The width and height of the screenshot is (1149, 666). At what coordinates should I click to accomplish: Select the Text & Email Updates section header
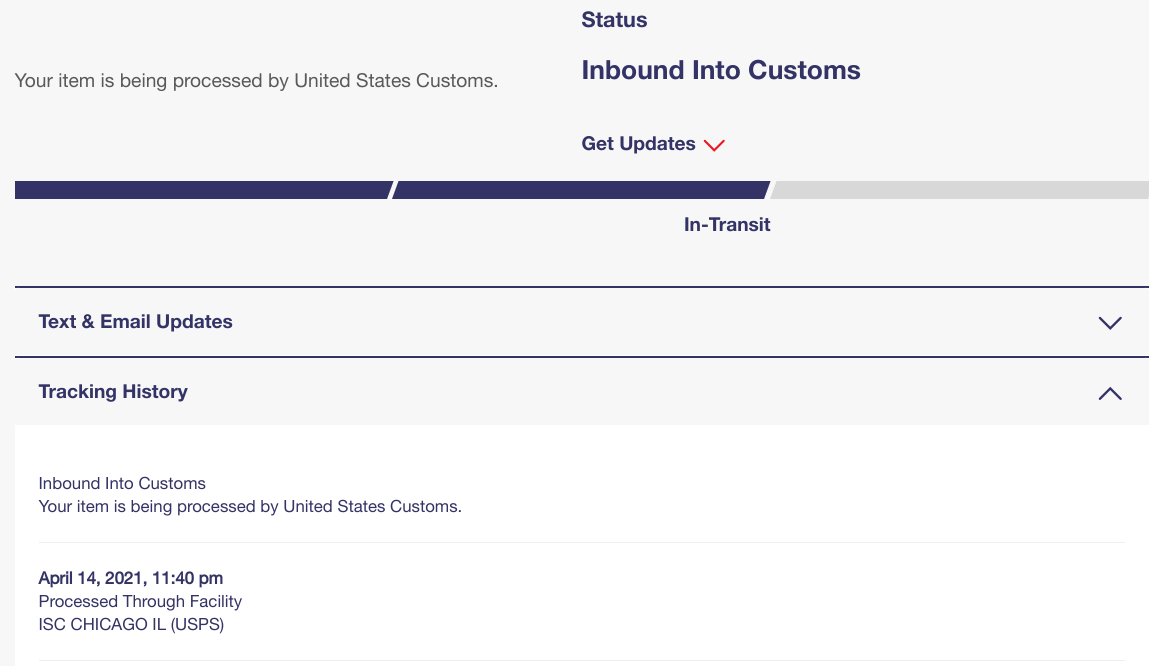(135, 321)
